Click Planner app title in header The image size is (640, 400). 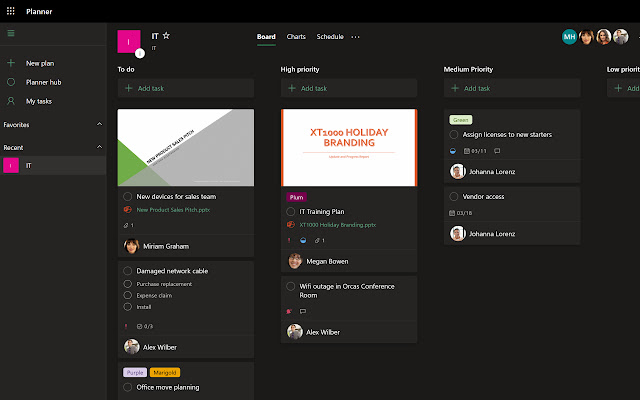[39, 11]
